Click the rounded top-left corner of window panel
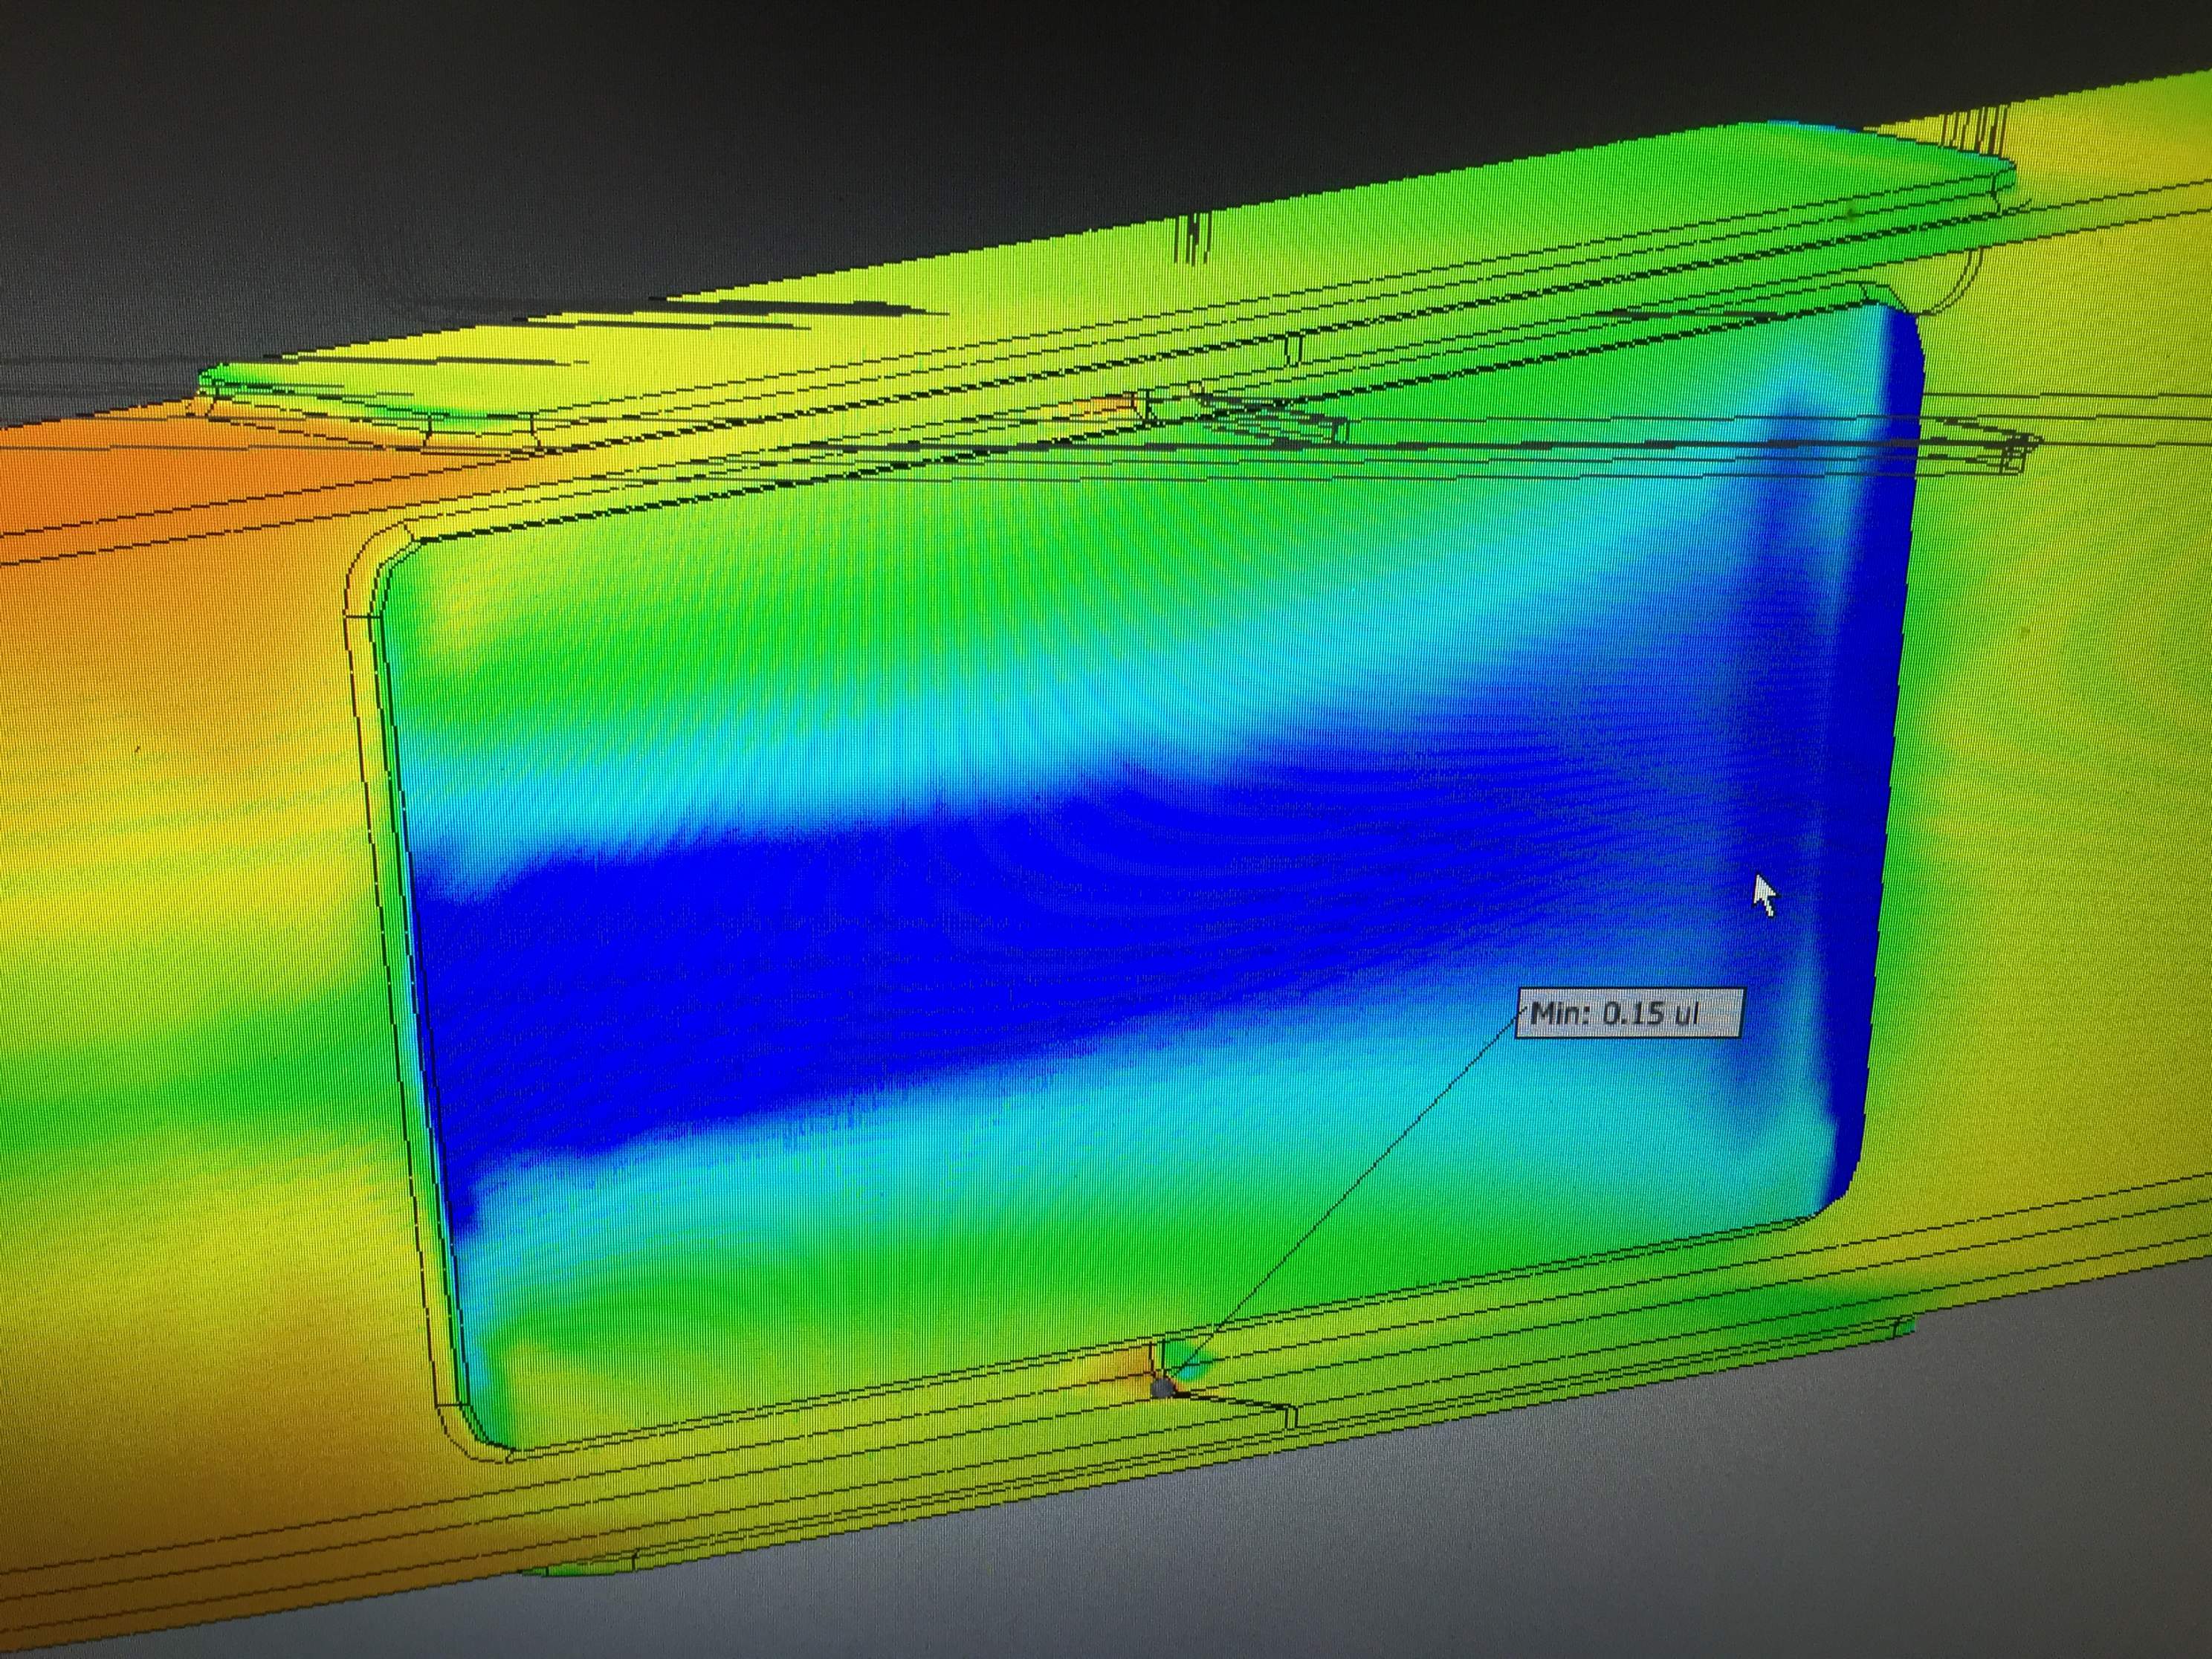2212x1659 pixels. (x=400, y=565)
